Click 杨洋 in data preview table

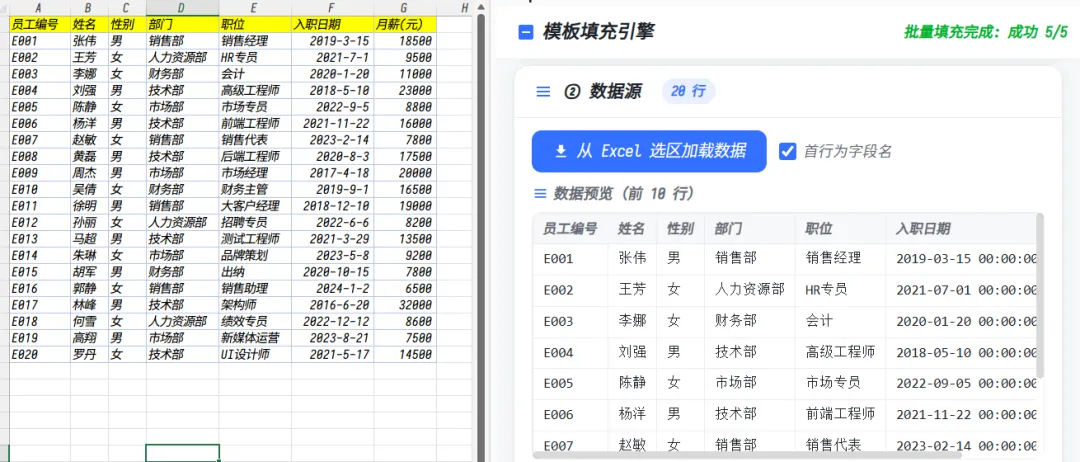(x=632, y=414)
